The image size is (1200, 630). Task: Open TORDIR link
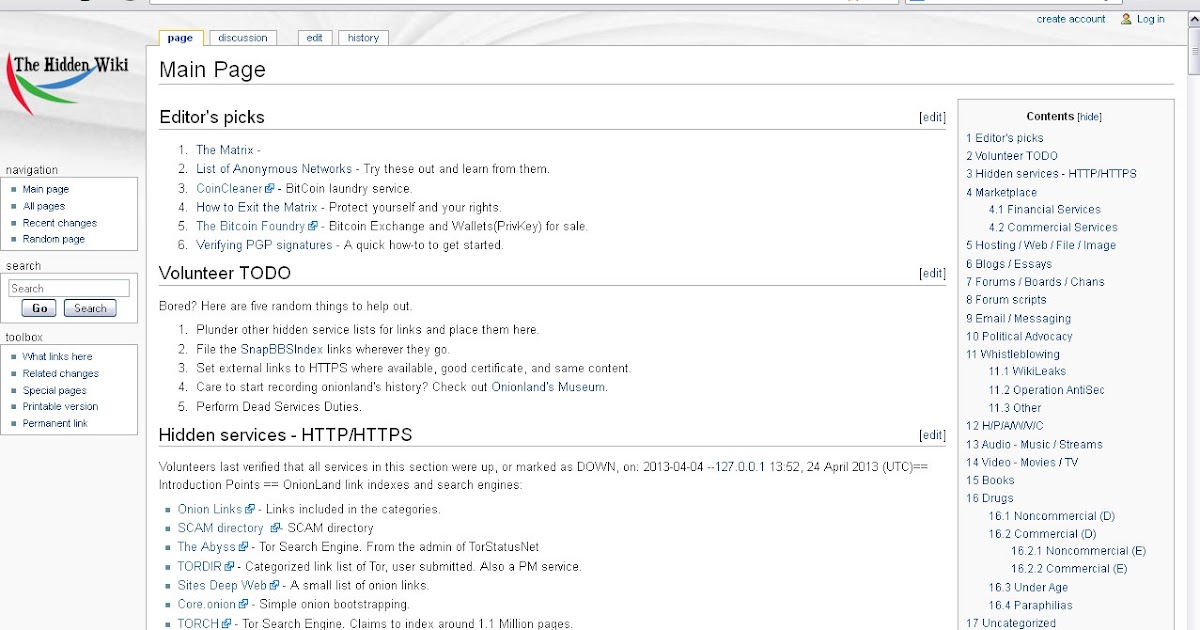(200, 566)
